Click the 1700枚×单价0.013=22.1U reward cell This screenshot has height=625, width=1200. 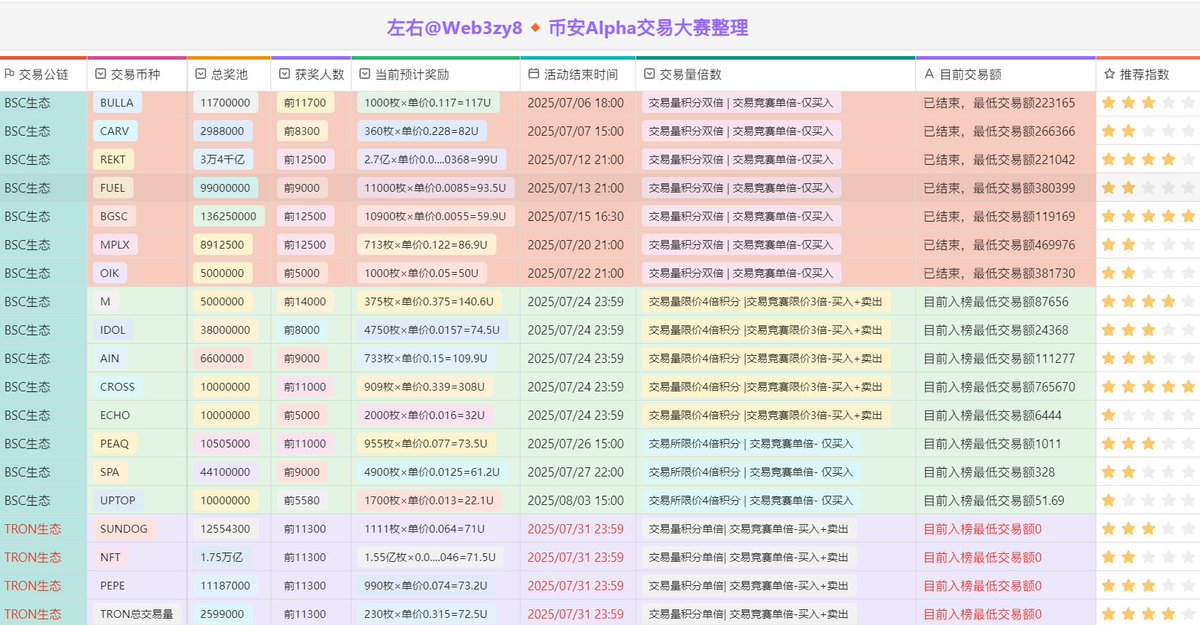(435, 500)
